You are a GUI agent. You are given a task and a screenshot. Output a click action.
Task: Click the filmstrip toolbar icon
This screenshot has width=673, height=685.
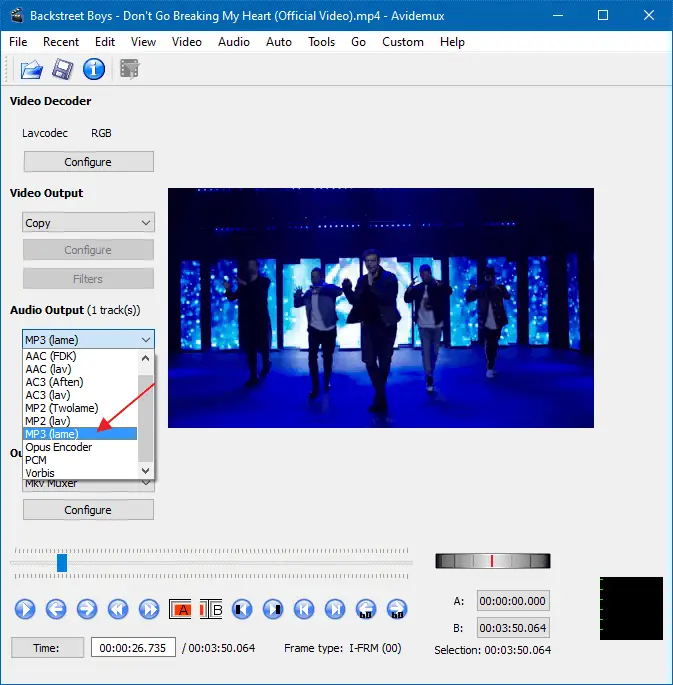pyautogui.click(x=129, y=69)
